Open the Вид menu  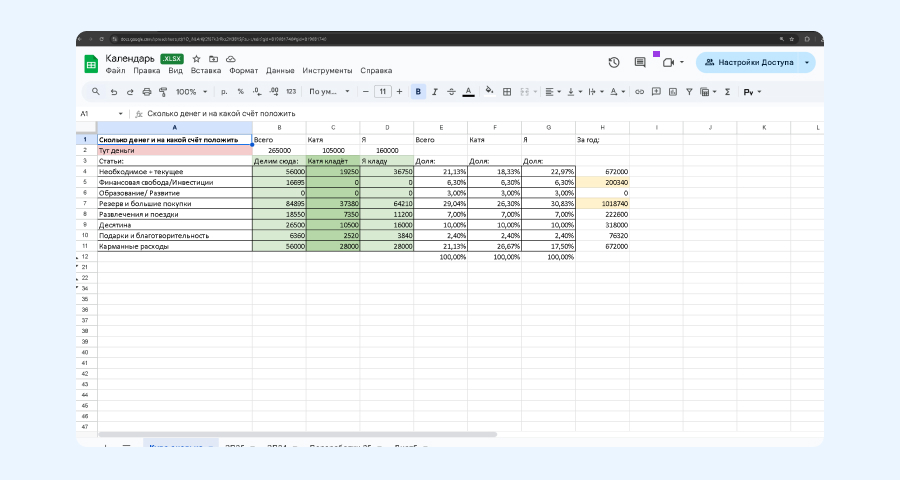175,71
